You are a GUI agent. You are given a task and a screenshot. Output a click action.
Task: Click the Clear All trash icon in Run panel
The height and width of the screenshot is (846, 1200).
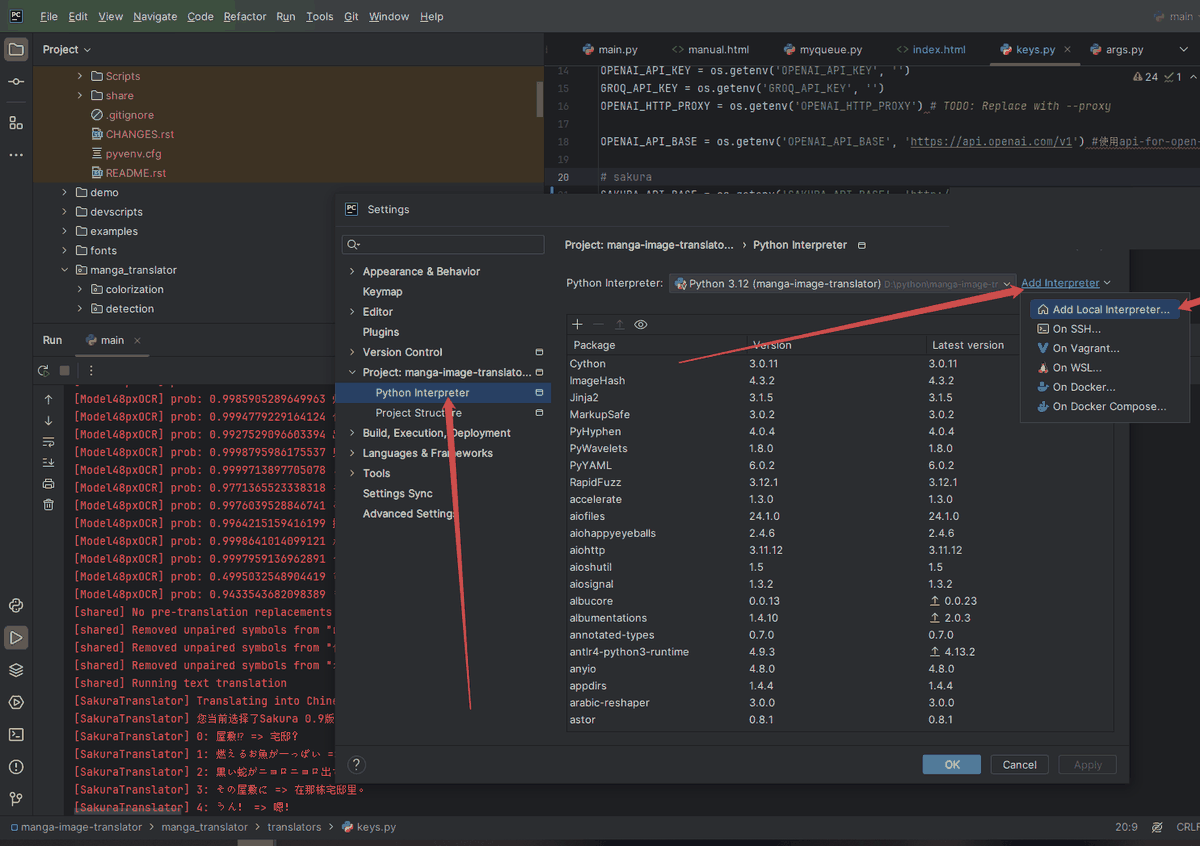(x=48, y=505)
